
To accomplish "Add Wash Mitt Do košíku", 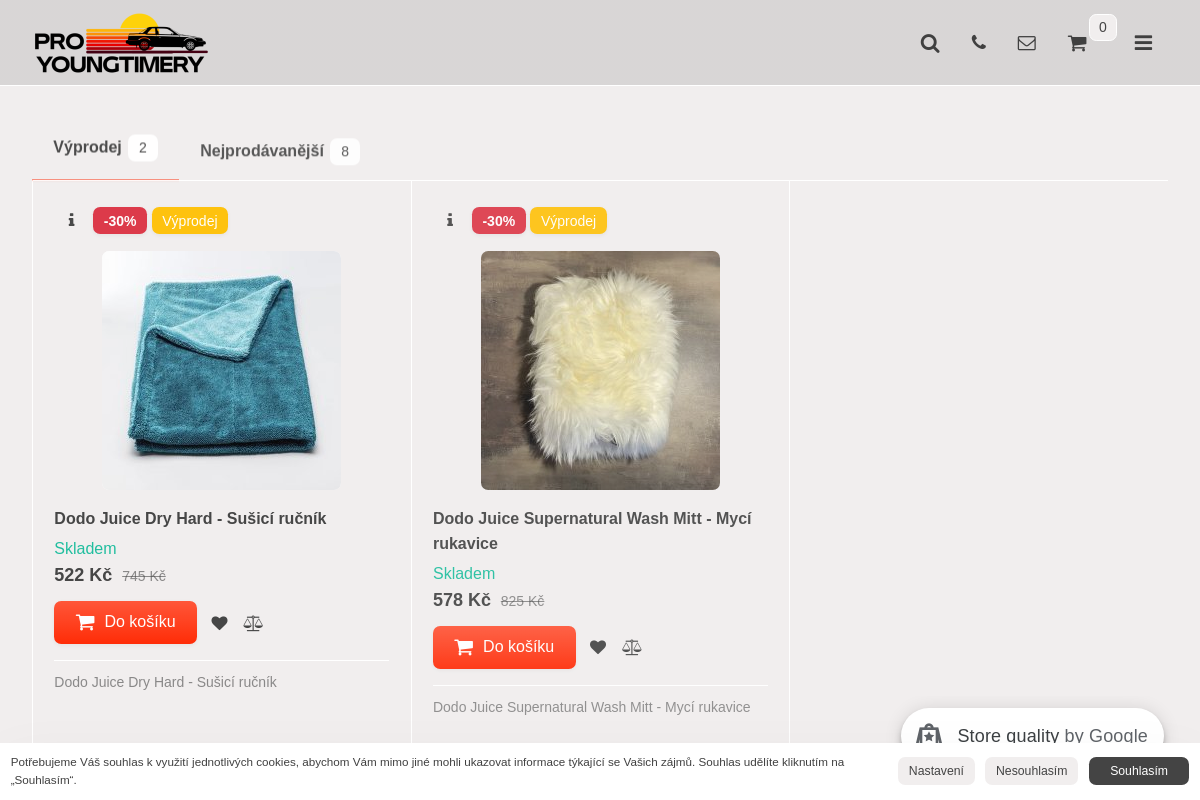I will (x=504, y=647).
